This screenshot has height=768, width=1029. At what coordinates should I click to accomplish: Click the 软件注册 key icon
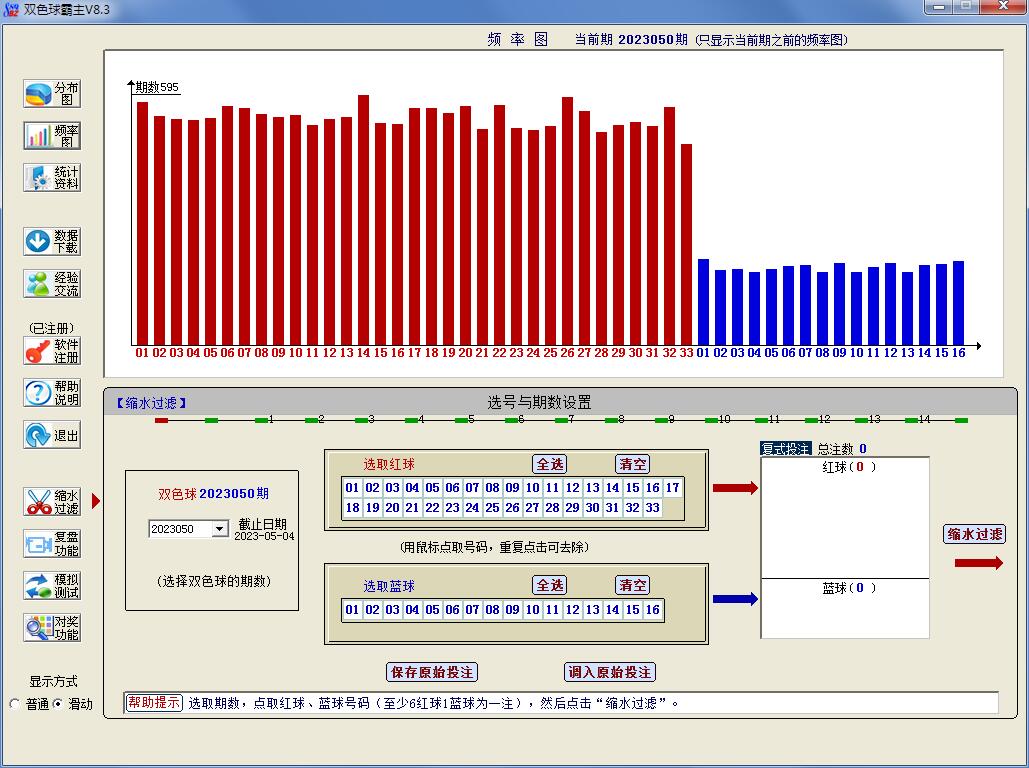point(40,351)
